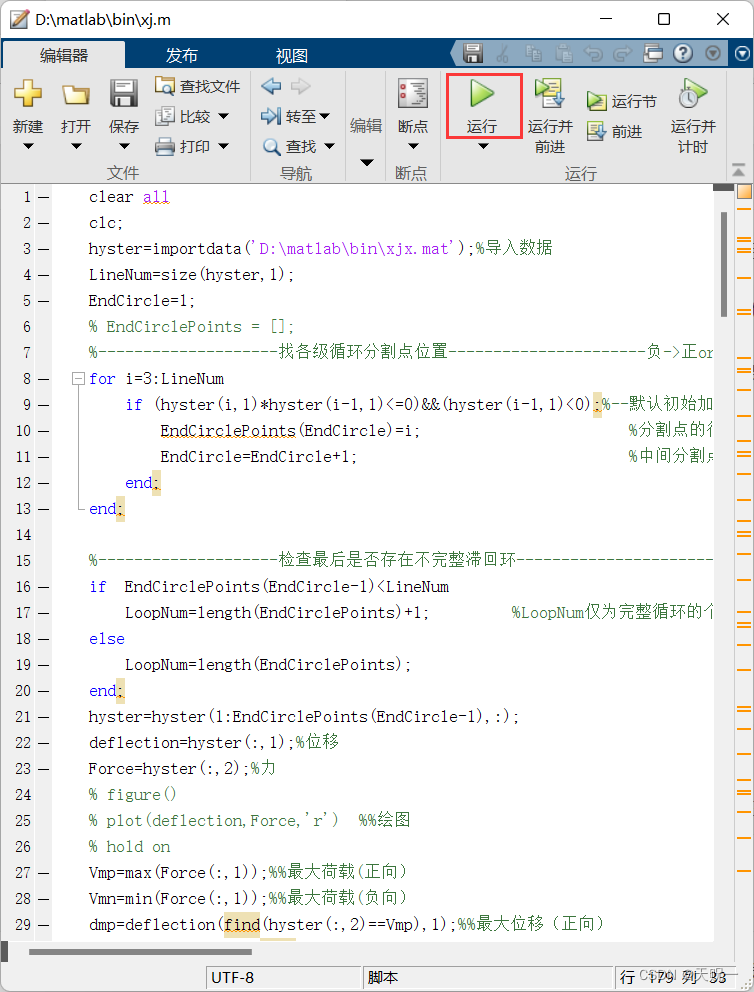Click the Run and Time (运行并计时) icon
The width and height of the screenshot is (754, 992).
[x=693, y=94]
